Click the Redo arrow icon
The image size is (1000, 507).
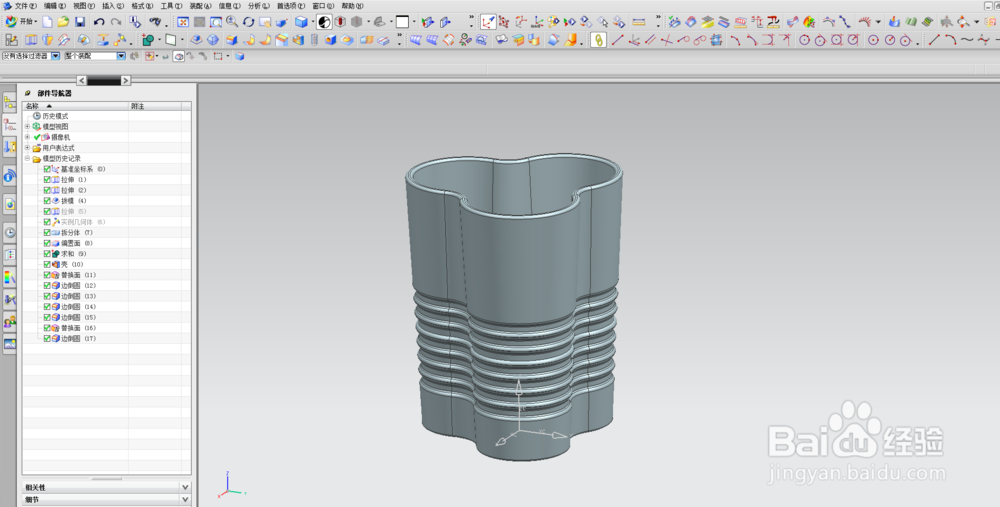tap(115, 22)
